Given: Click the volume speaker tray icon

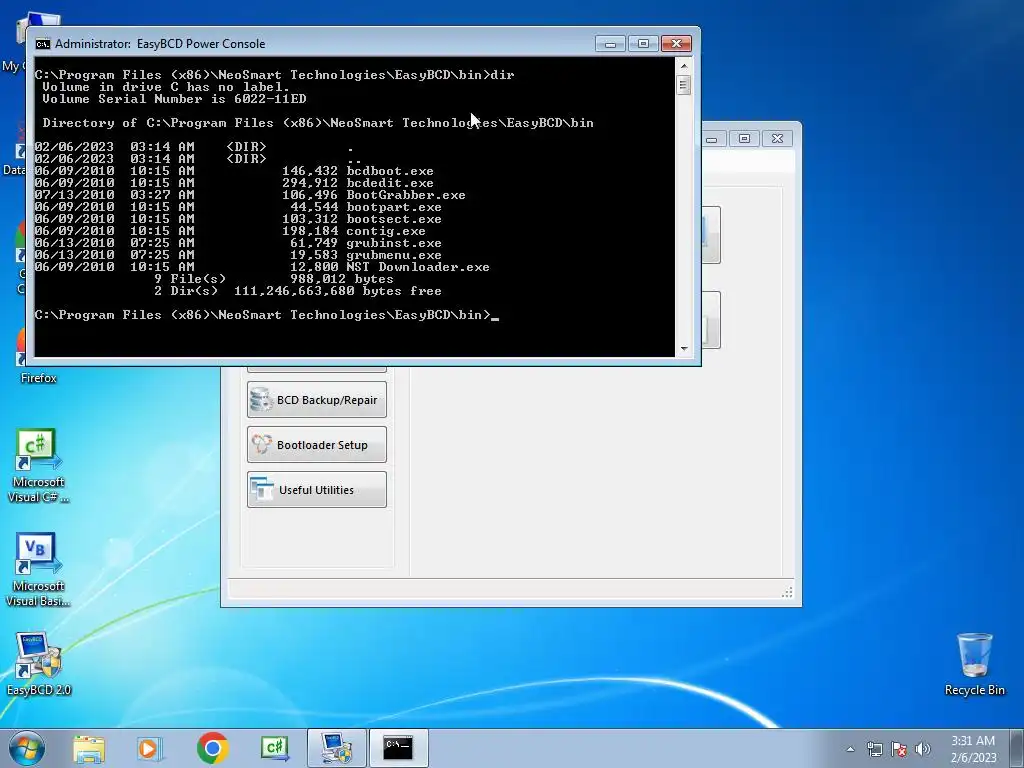Looking at the screenshot, I should tap(923, 749).
